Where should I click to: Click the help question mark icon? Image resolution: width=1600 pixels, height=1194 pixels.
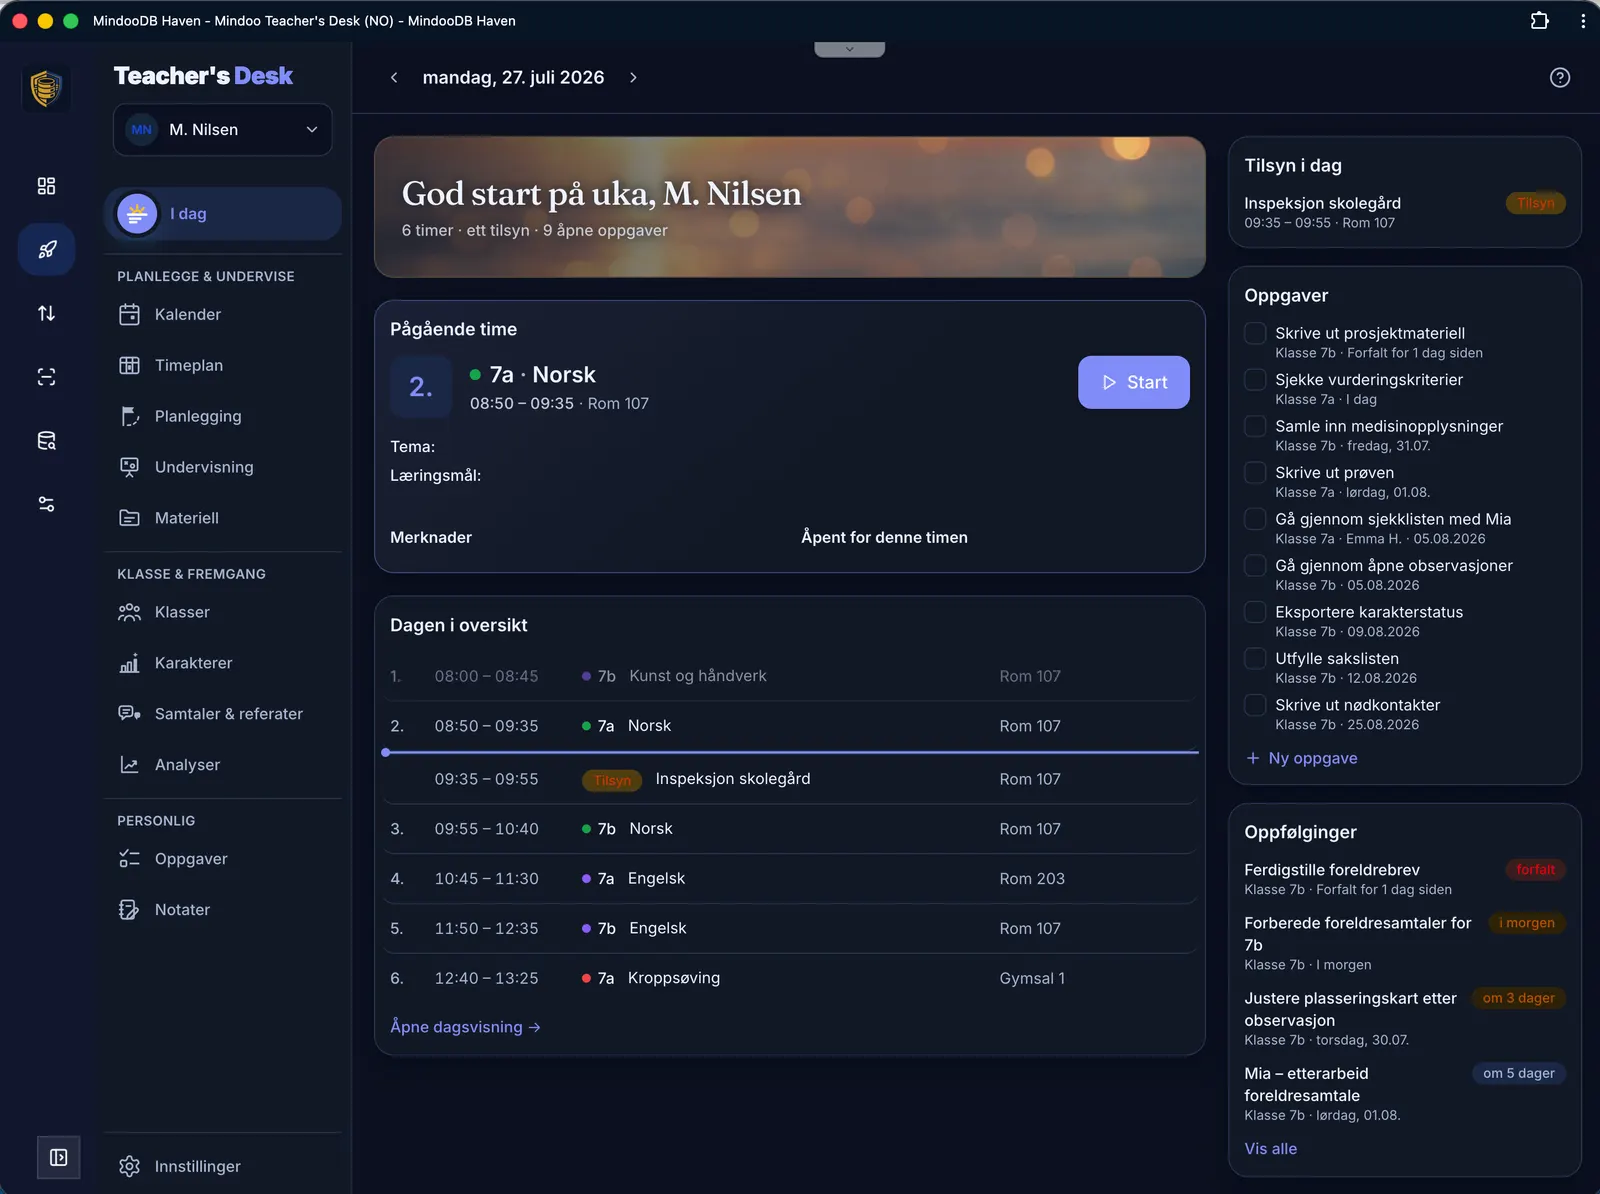pos(1559,78)
